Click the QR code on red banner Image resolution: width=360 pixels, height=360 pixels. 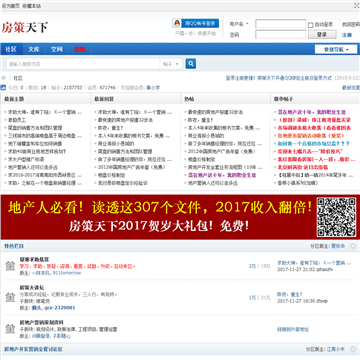pos(336,217)
